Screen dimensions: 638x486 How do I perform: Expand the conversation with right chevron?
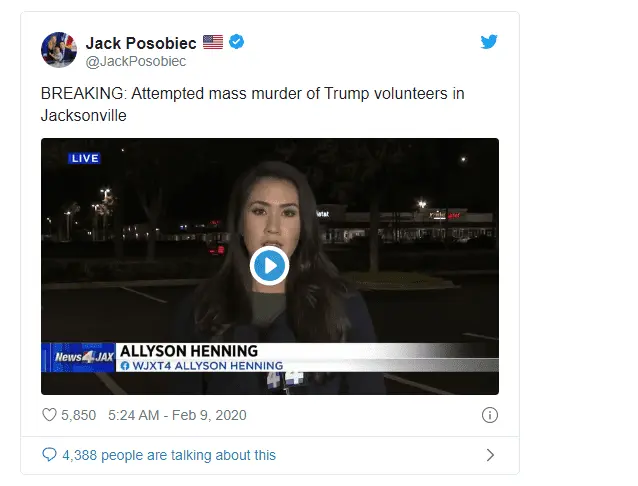tap(490, 455)
